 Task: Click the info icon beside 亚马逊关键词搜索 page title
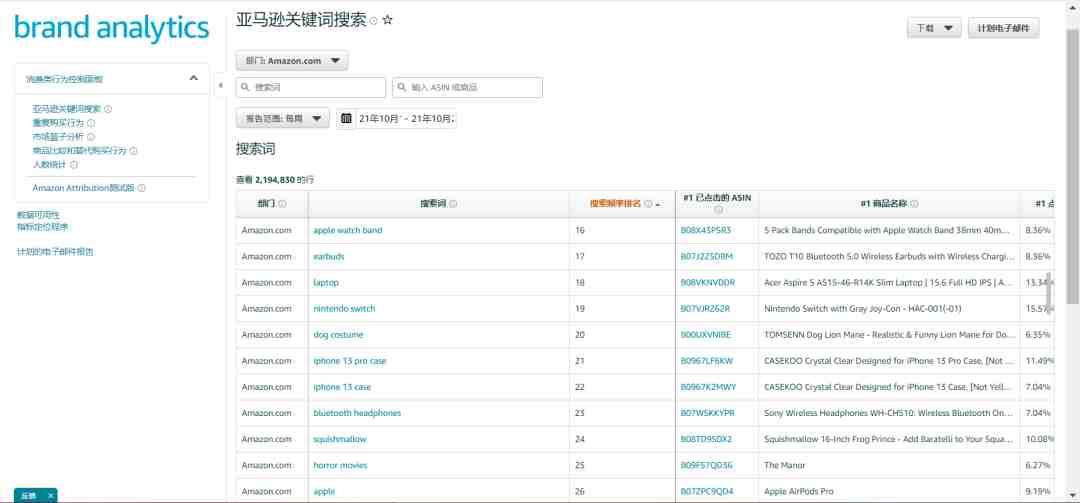[x=374, y=21]
